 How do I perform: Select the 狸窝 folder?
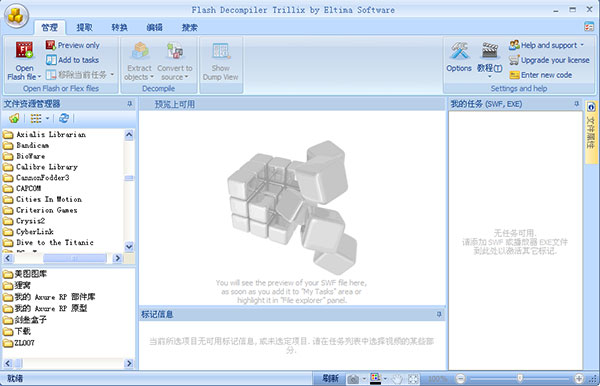[x=17, y=285]
